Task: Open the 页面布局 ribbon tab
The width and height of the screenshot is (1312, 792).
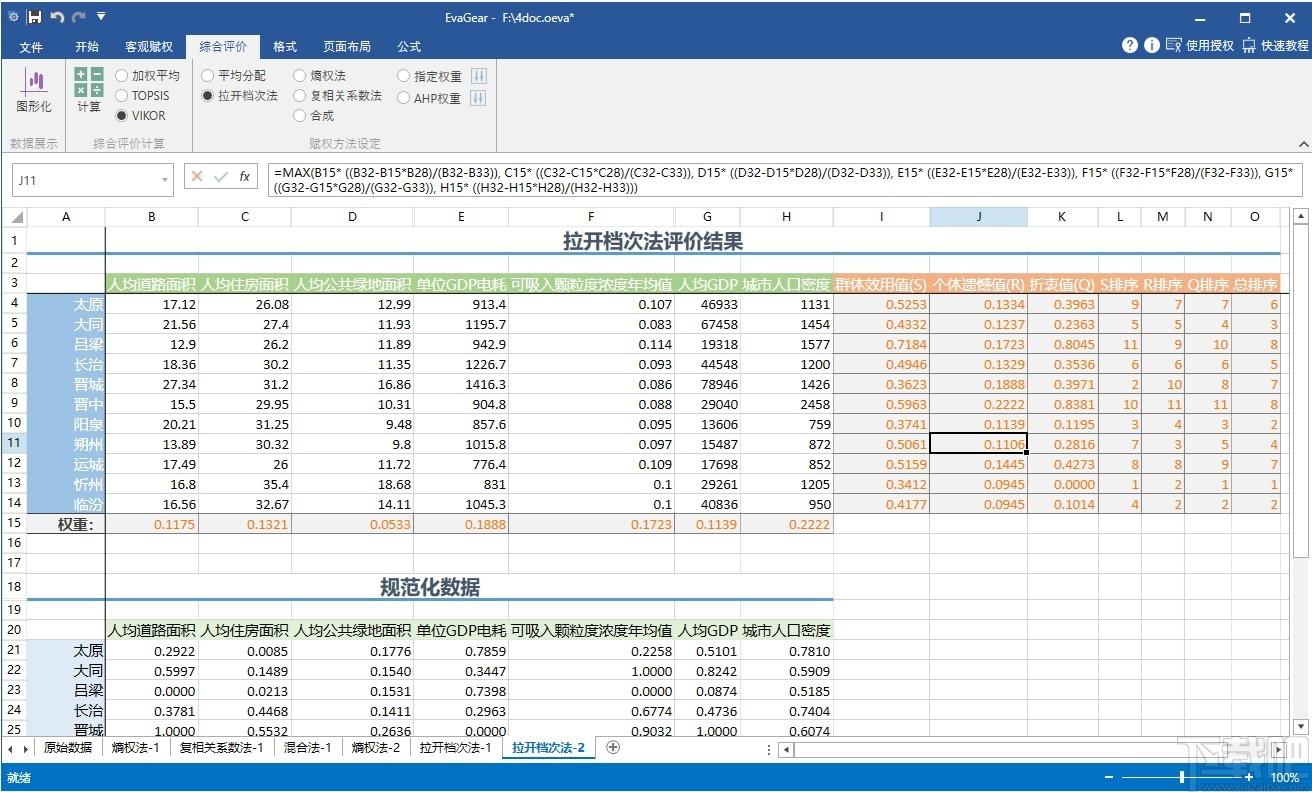Action: [x=347, y=47]
